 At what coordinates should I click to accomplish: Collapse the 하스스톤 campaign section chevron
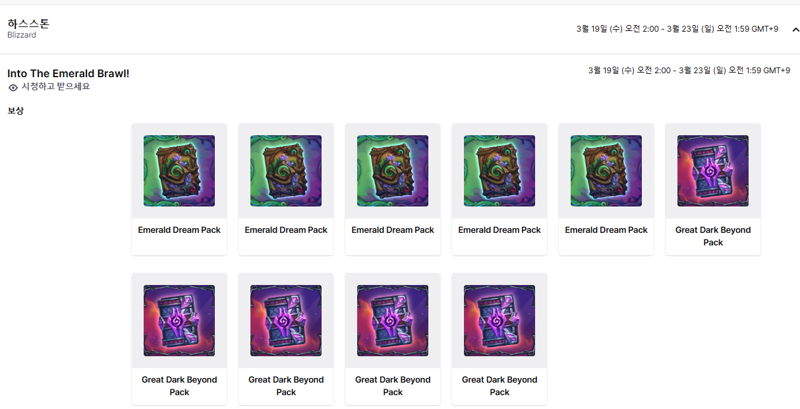pyautogui.click(x=795, y=30)
